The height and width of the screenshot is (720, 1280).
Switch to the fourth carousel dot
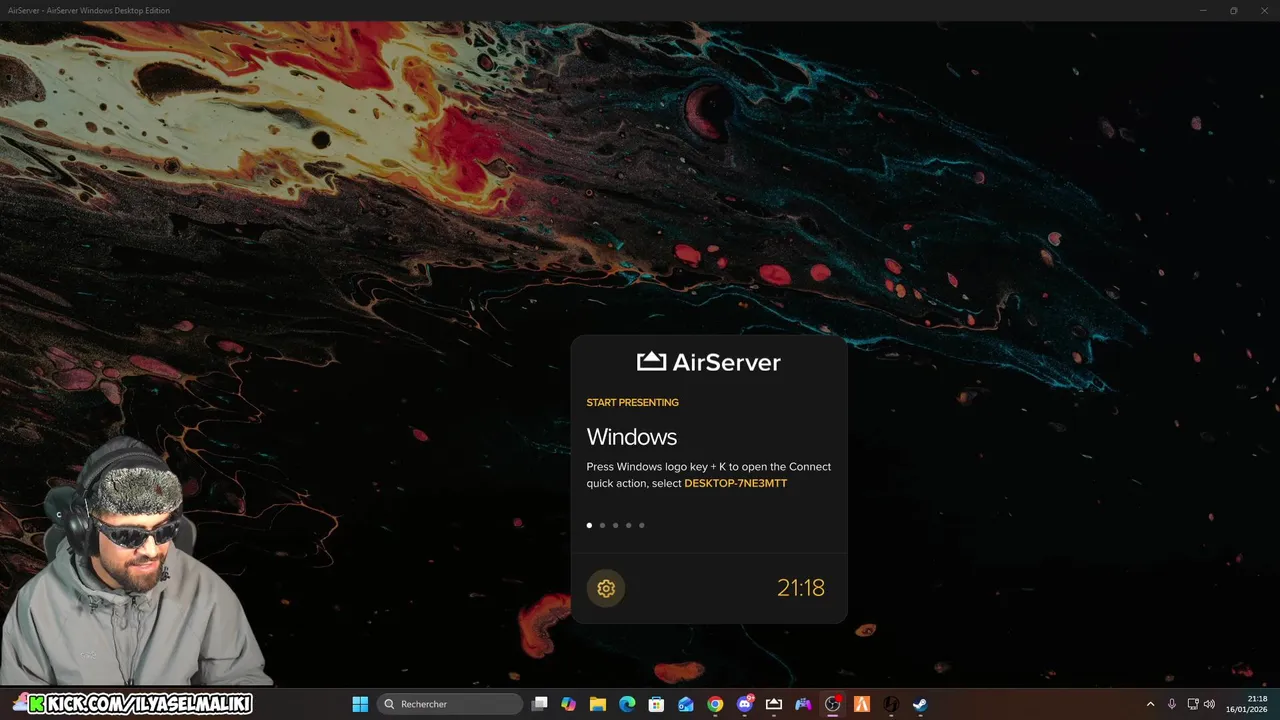(x=628, y=525)
